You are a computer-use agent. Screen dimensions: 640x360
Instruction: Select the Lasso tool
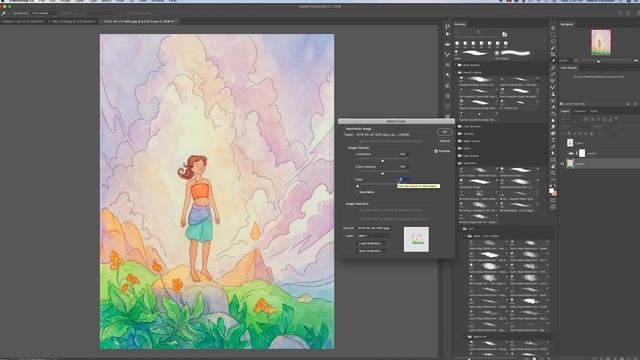pos(553,41)
